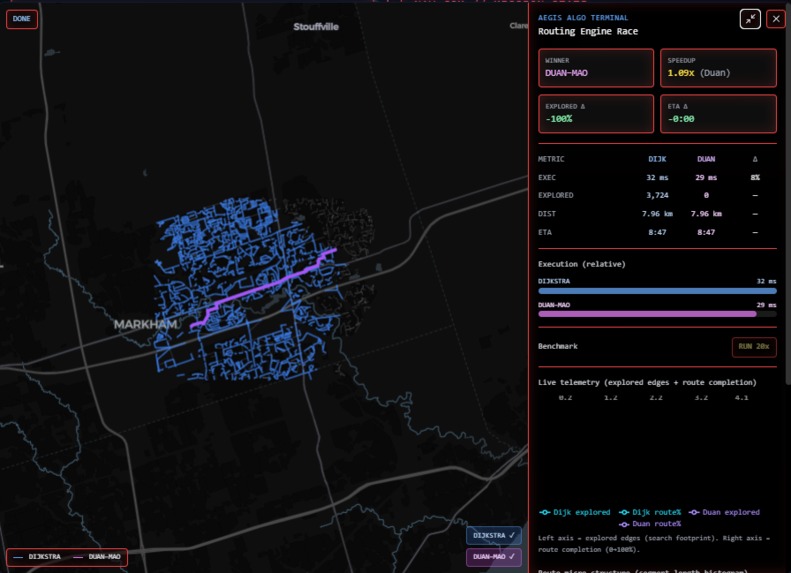Click DIJKSTRA entry in map legend

(x=38, y=556)
